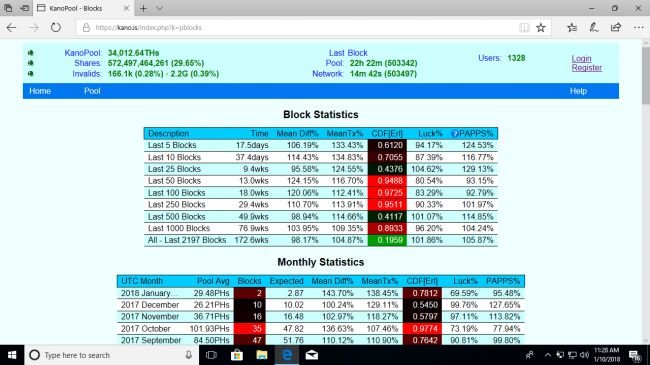Click the UTC Month column header

click(x=142, y=281)
